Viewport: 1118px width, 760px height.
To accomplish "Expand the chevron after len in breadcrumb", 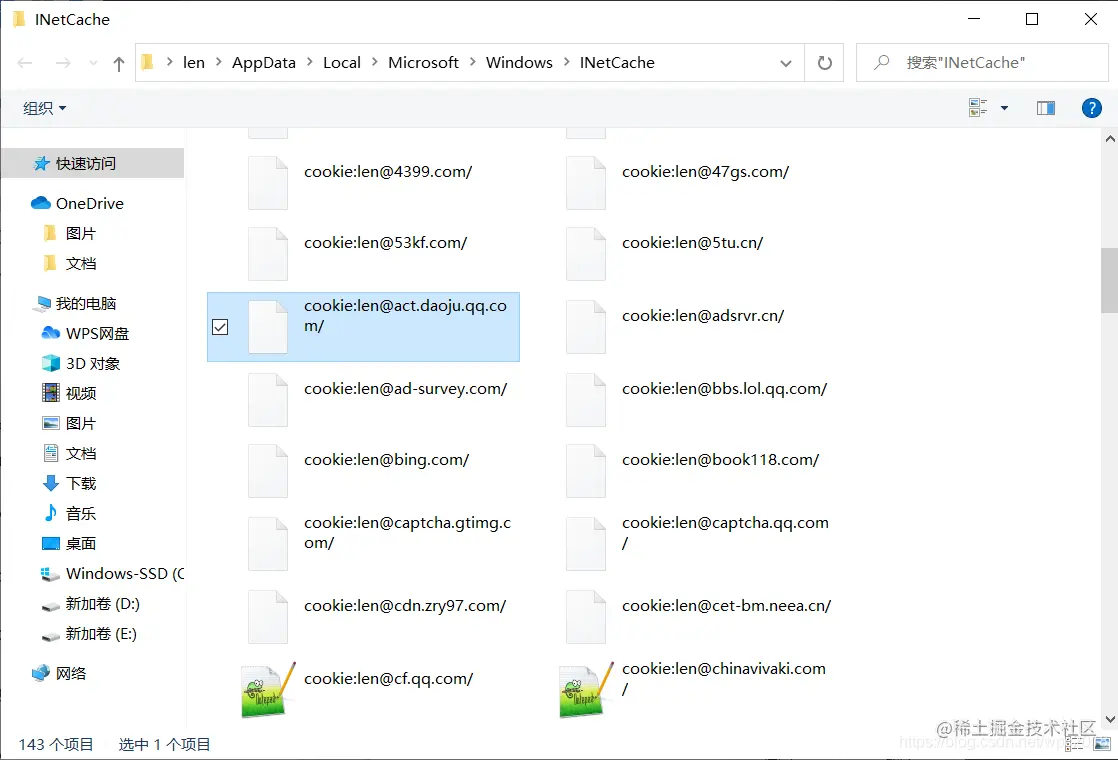I will pos(218,62).
